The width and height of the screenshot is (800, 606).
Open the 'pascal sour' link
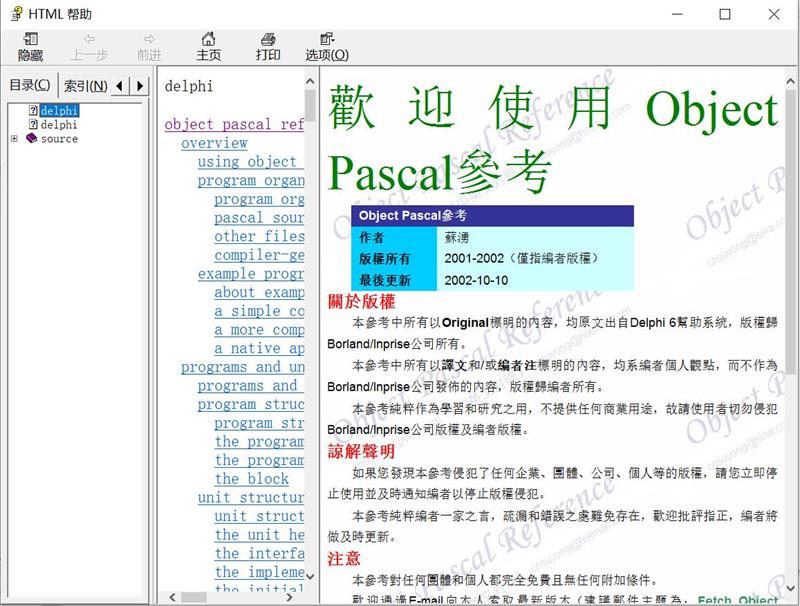(259, 218)
